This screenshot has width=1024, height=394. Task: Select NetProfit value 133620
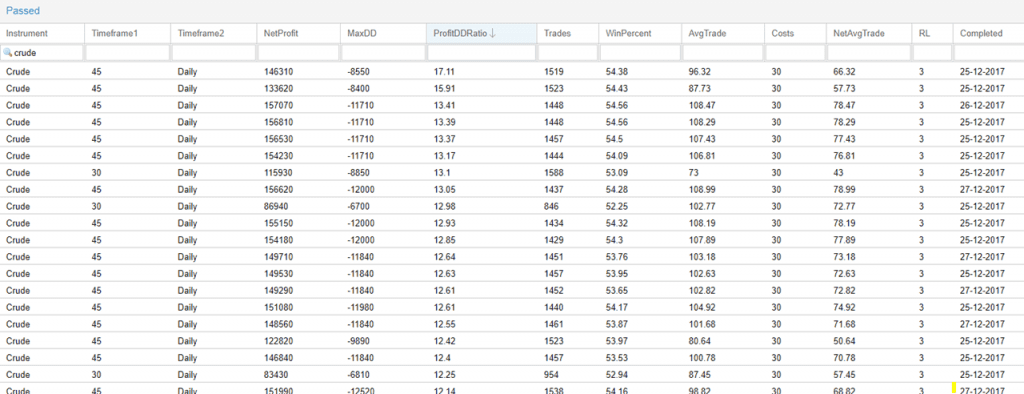coord(278,89)
